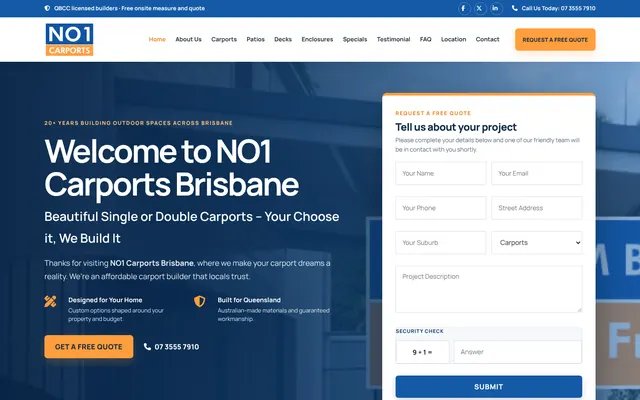Click the phone icon beside Call Us Today
Image resolution: width=640 pixels, height=400 pixels.
[515, 8]
